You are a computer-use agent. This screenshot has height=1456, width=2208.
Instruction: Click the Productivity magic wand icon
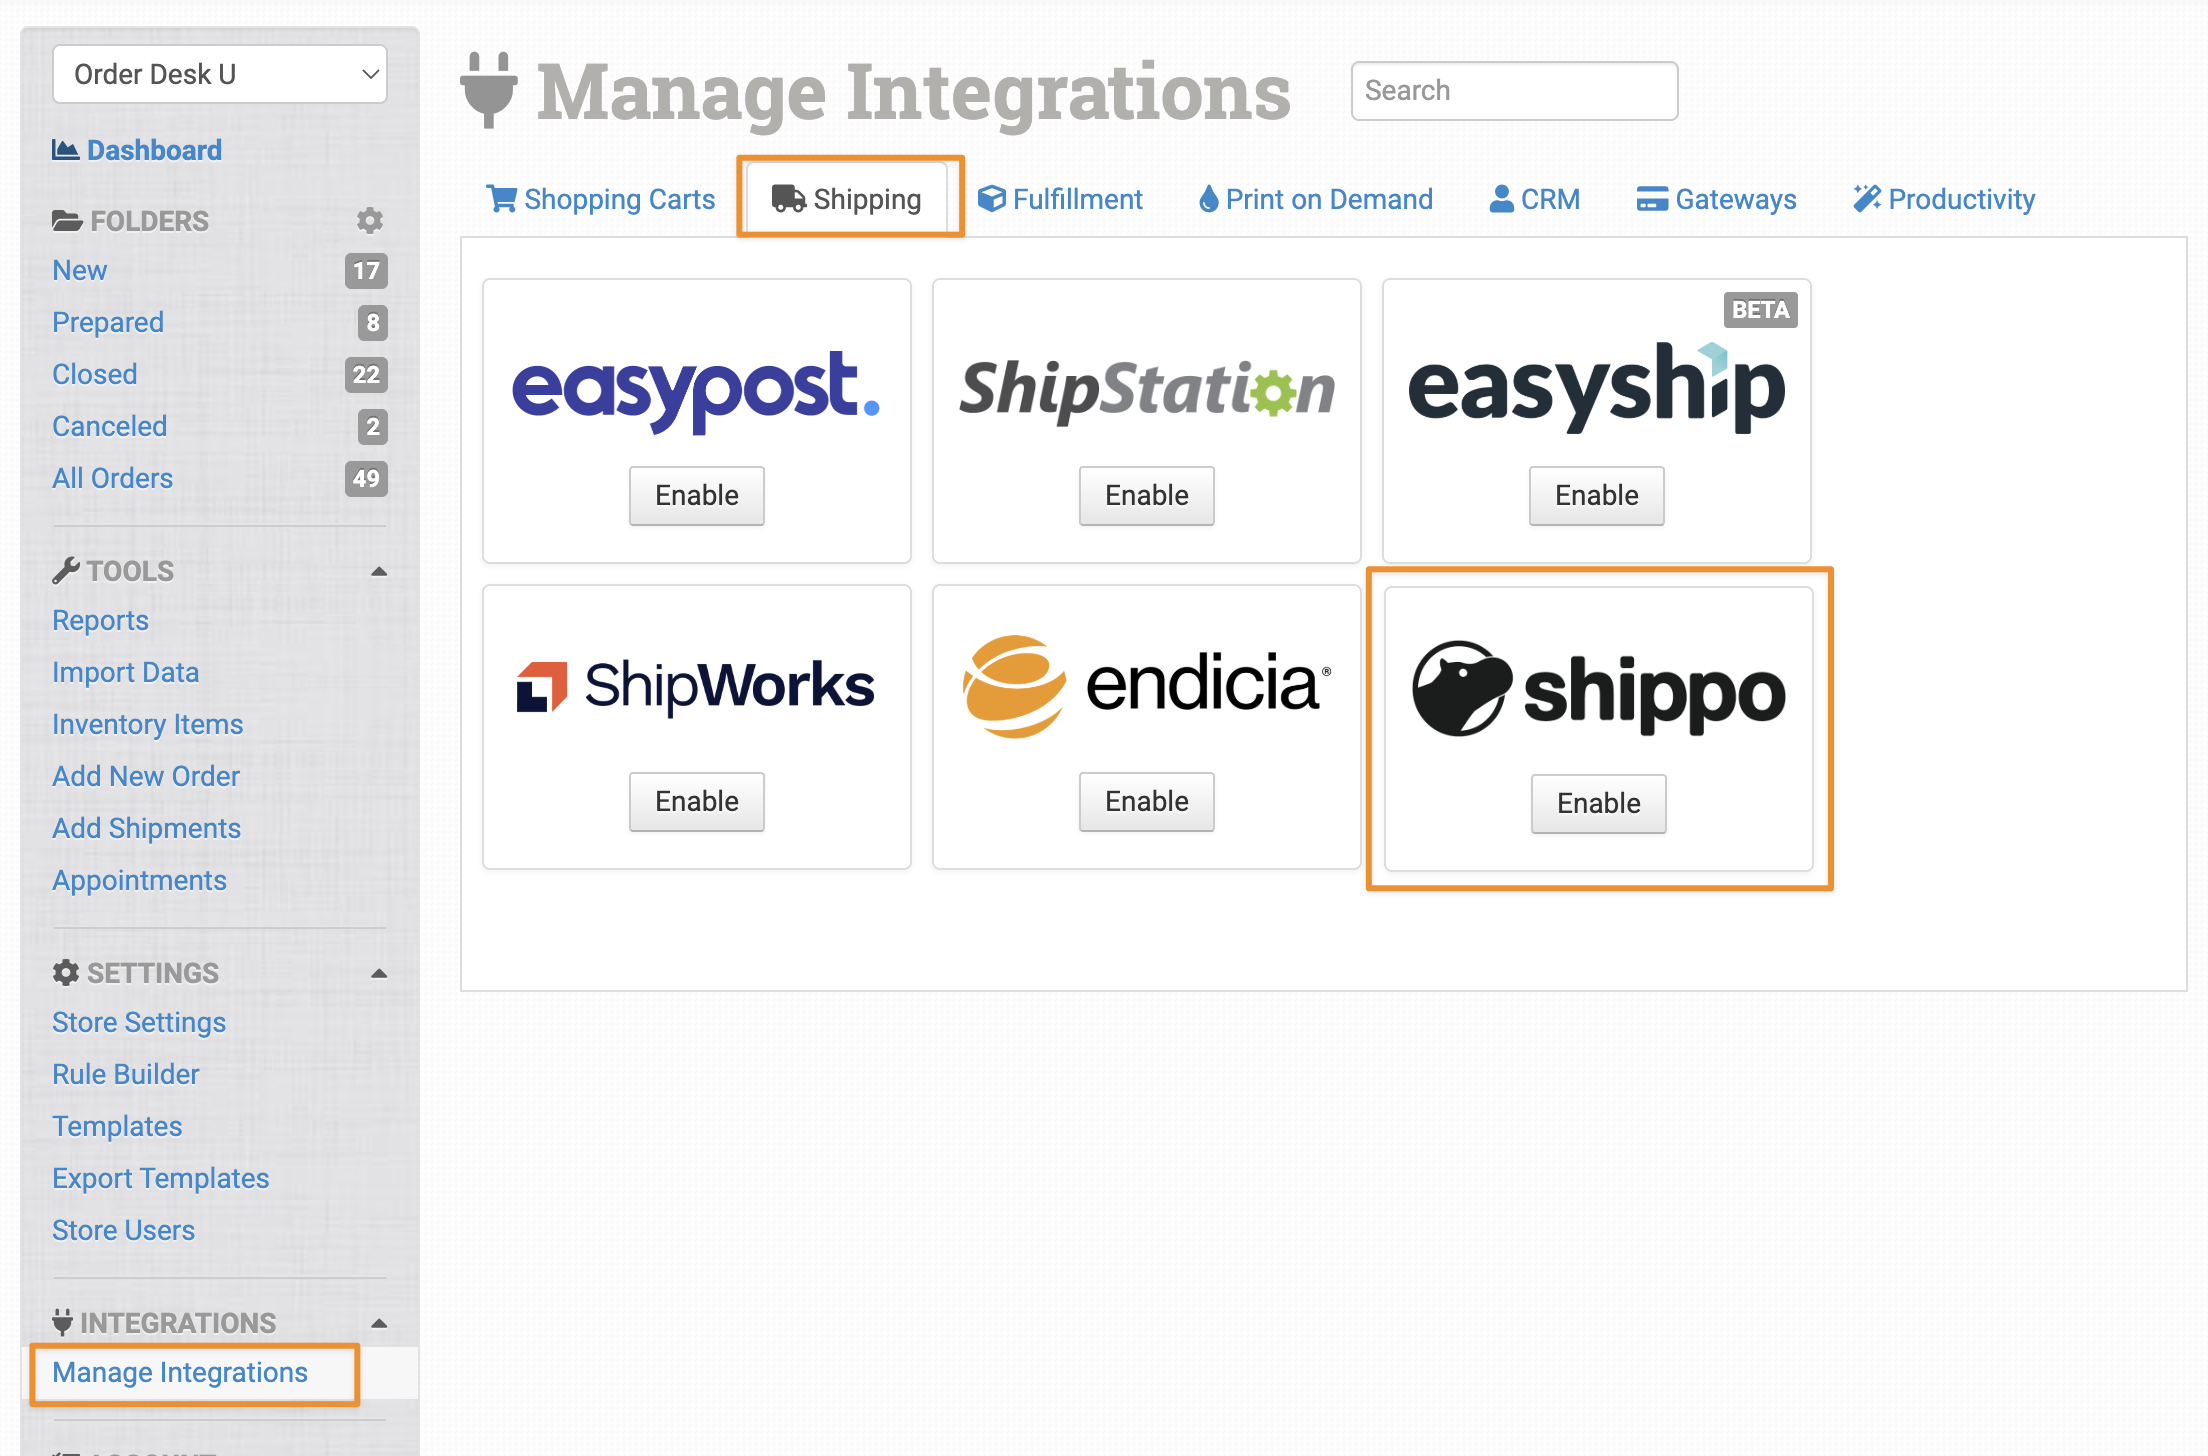pos(1866,199)
